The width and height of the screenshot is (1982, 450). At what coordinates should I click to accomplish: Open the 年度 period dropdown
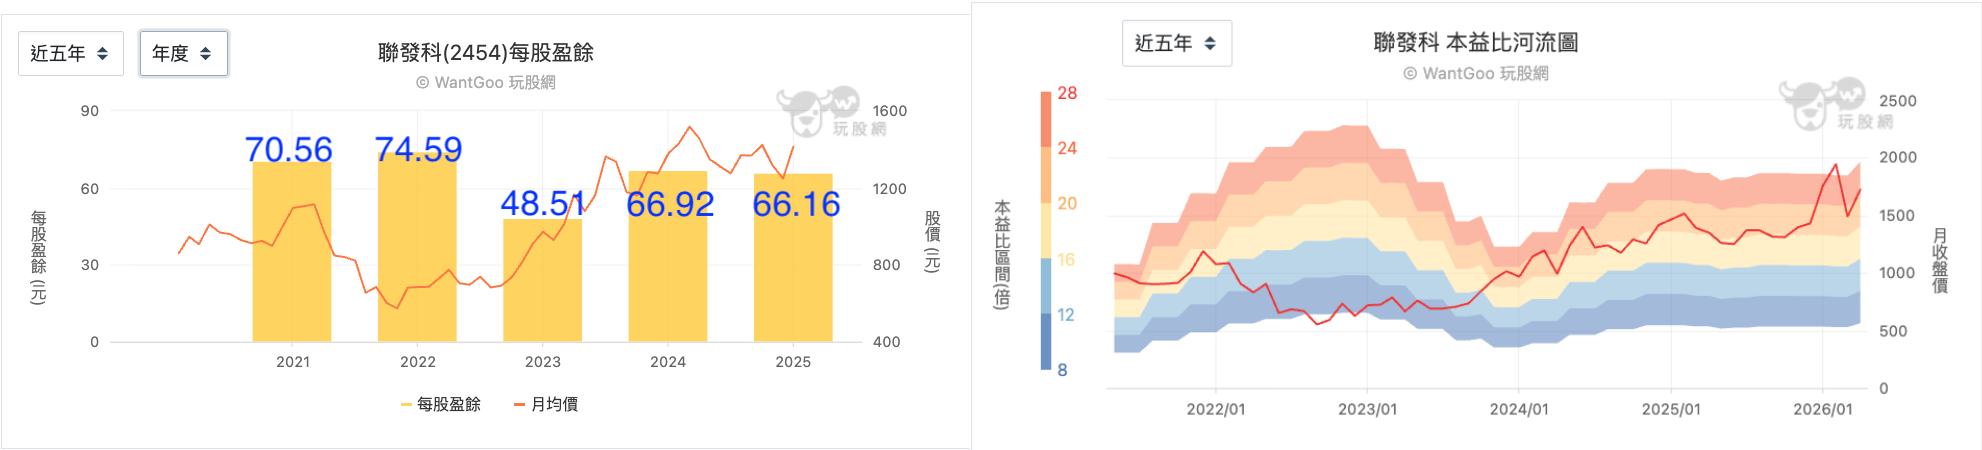click(183, 54)
